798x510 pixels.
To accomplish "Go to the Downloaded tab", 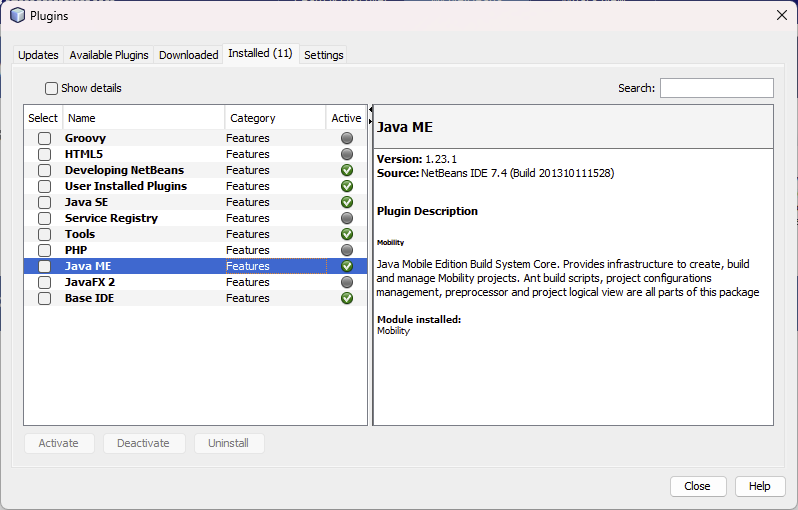I will click(x=188, y=54).
